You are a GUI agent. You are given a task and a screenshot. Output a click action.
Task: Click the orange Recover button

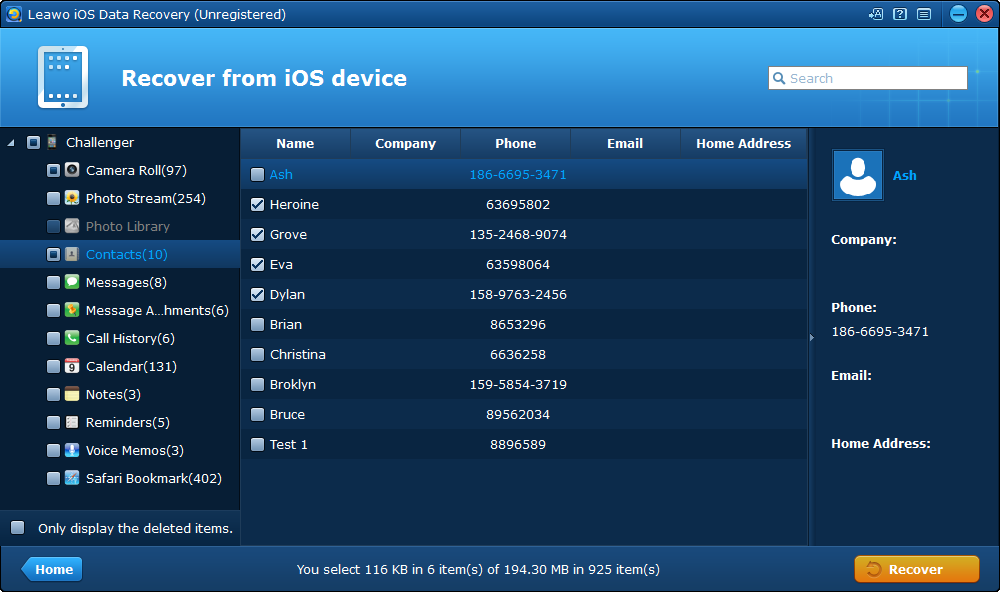916,569
